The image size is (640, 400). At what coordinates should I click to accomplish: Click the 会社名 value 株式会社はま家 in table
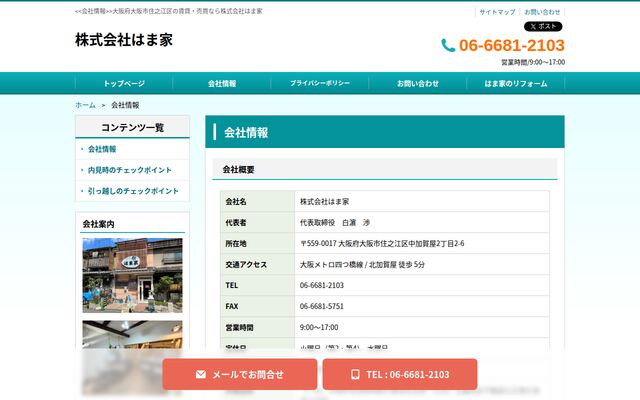coord(324,202)
